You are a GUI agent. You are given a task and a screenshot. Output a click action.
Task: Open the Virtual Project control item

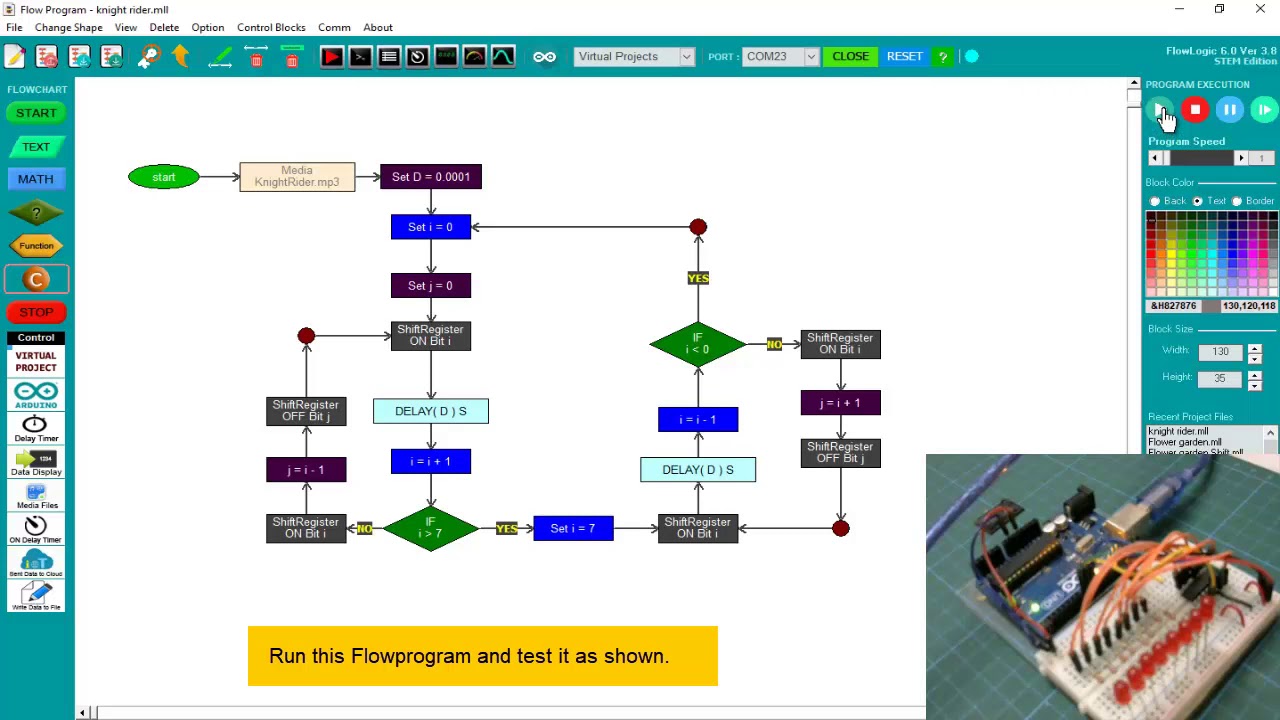[x=36, y=362]
